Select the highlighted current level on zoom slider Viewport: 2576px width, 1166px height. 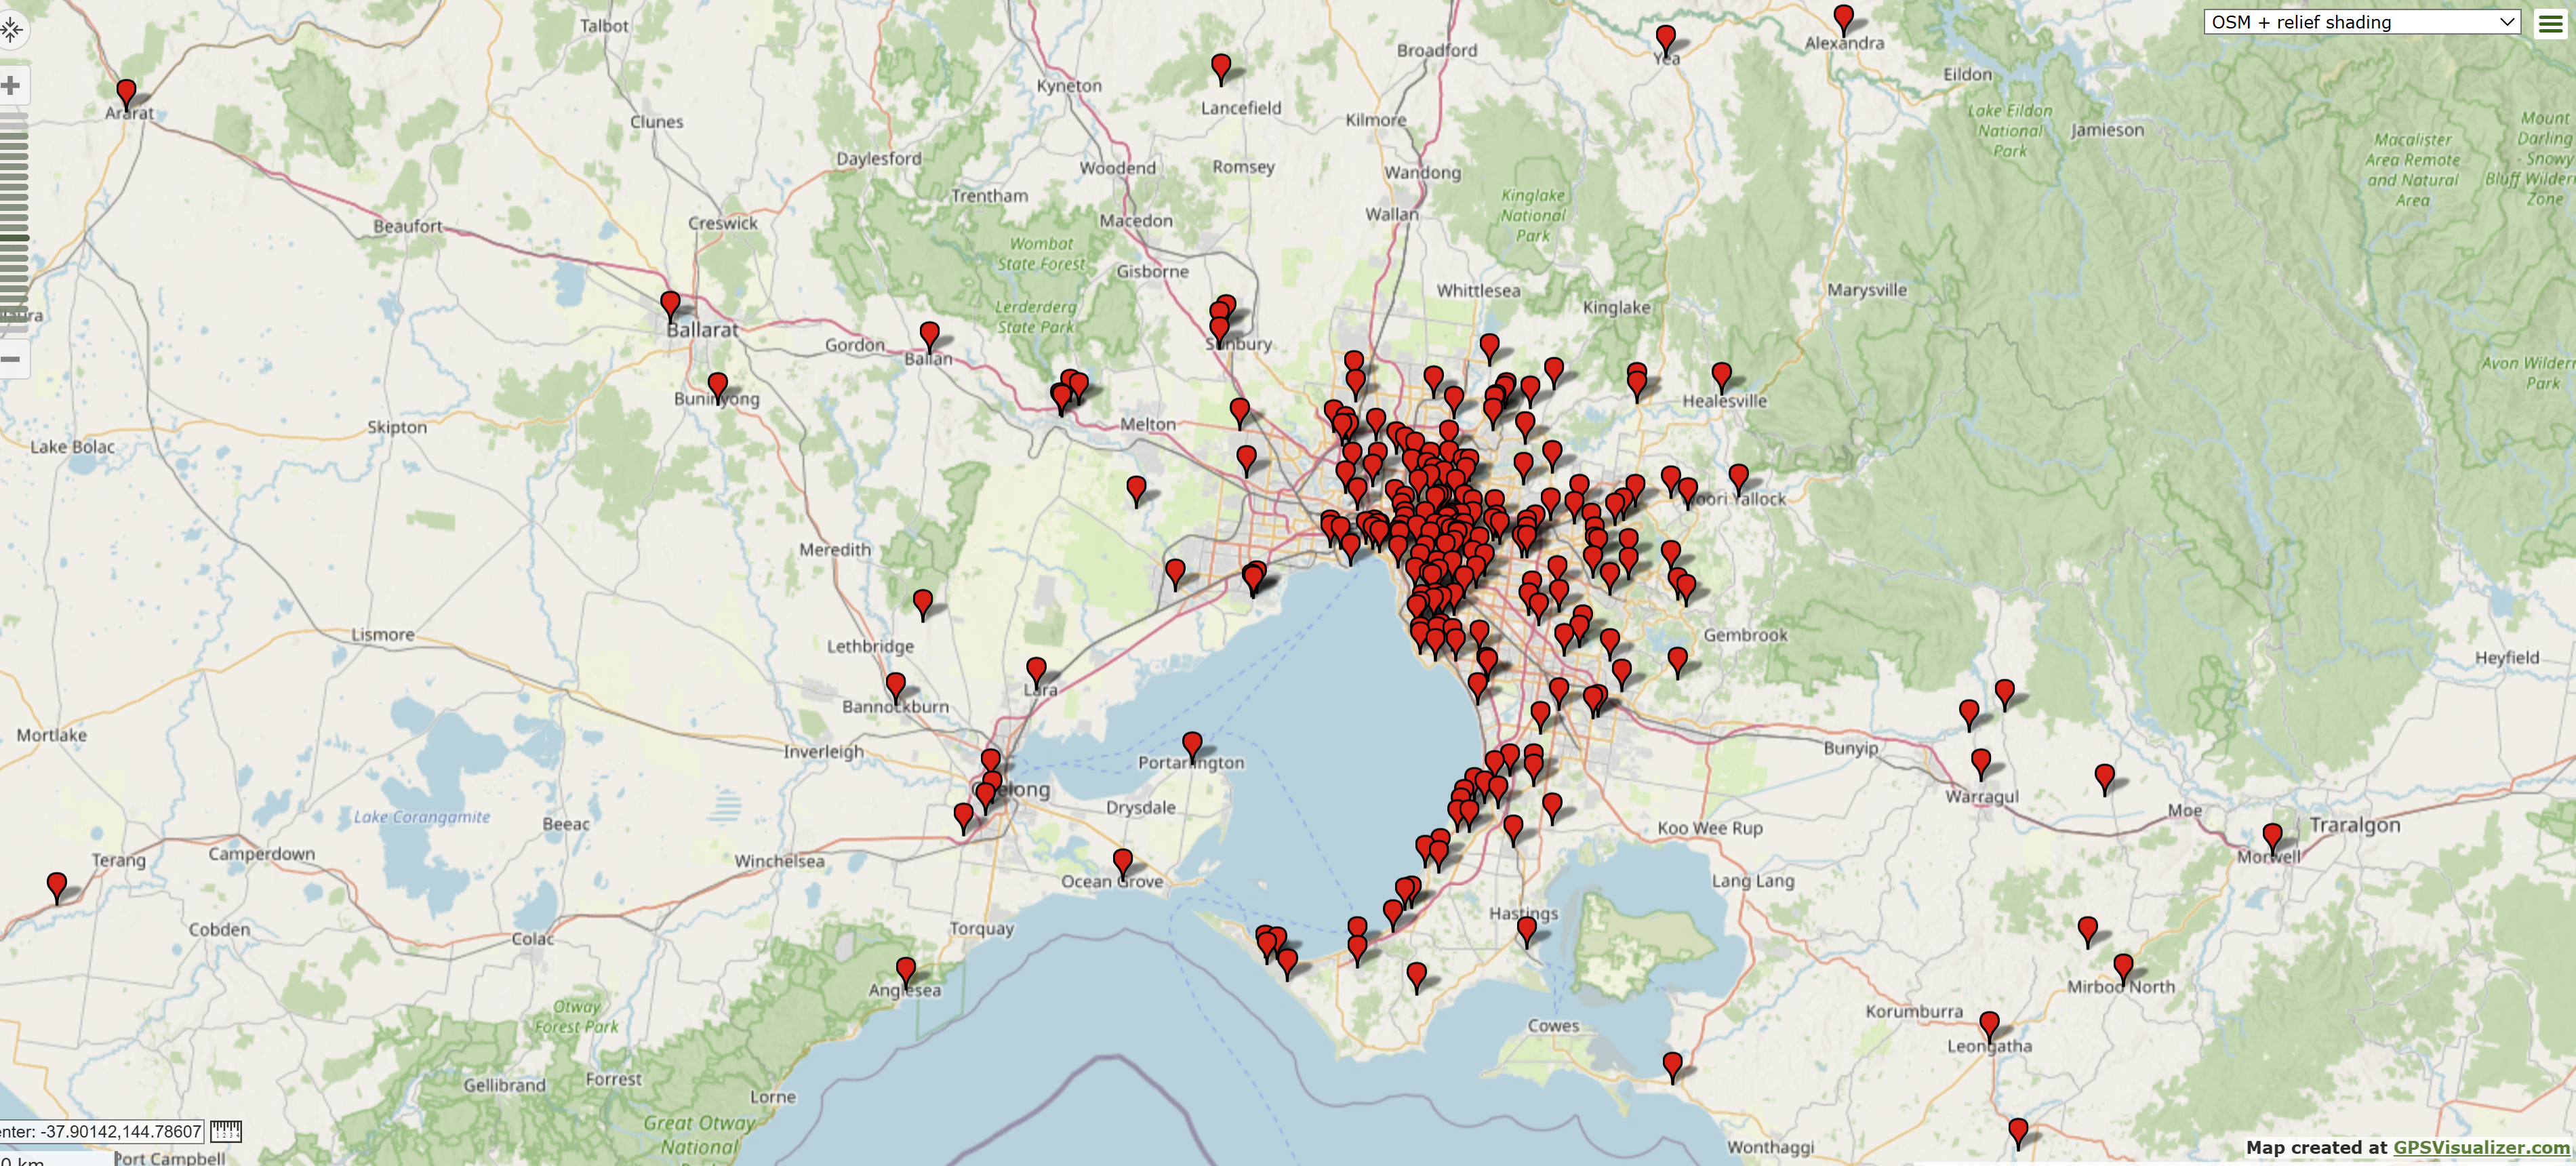(14, 238)
